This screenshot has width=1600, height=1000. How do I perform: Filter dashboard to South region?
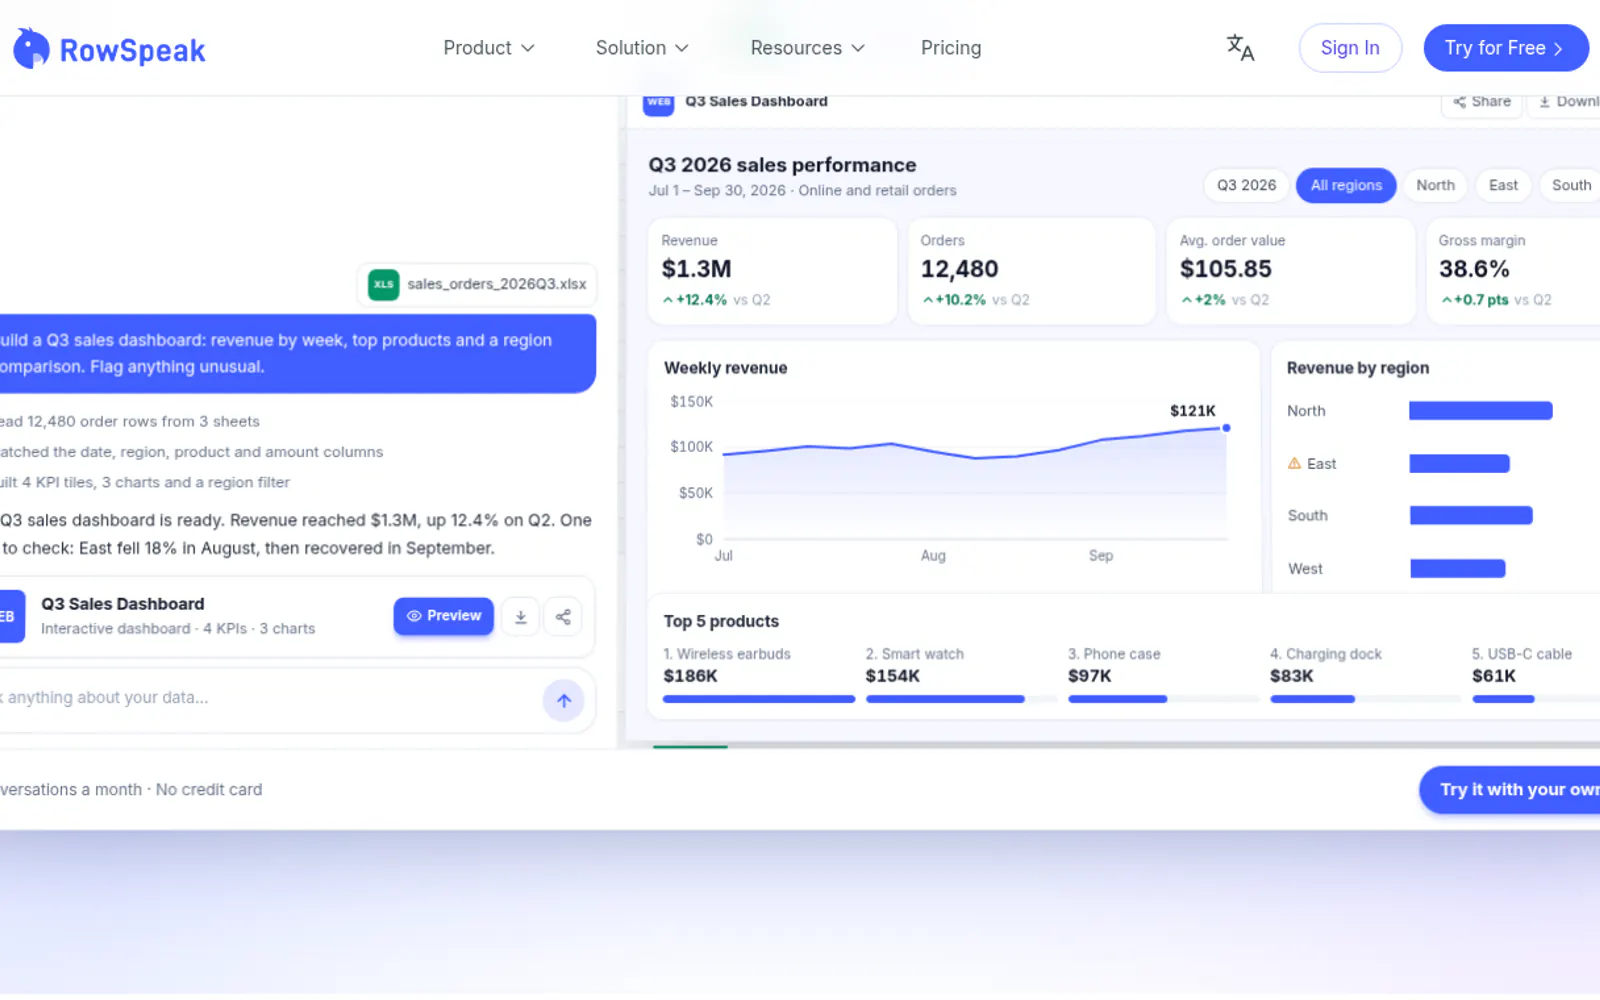coord(1571,185)
